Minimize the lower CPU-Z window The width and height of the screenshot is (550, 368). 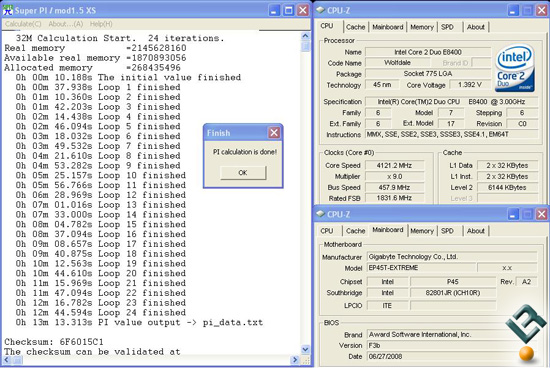coord(512,214)
